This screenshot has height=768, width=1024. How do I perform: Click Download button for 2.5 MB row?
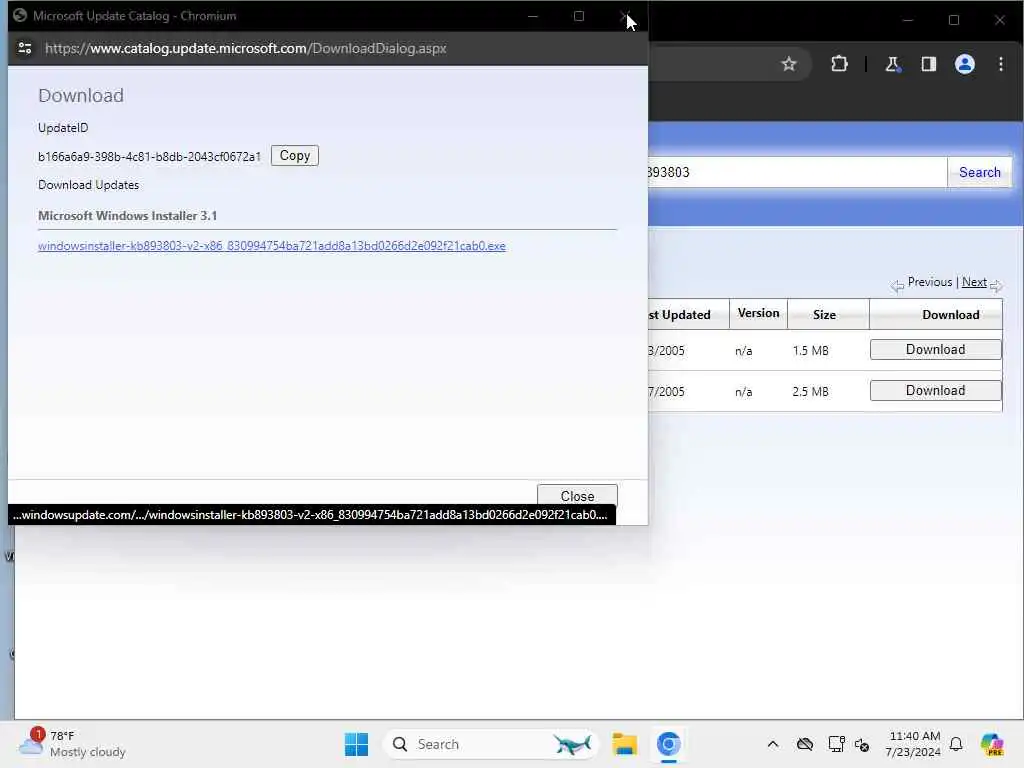(935, 391)
